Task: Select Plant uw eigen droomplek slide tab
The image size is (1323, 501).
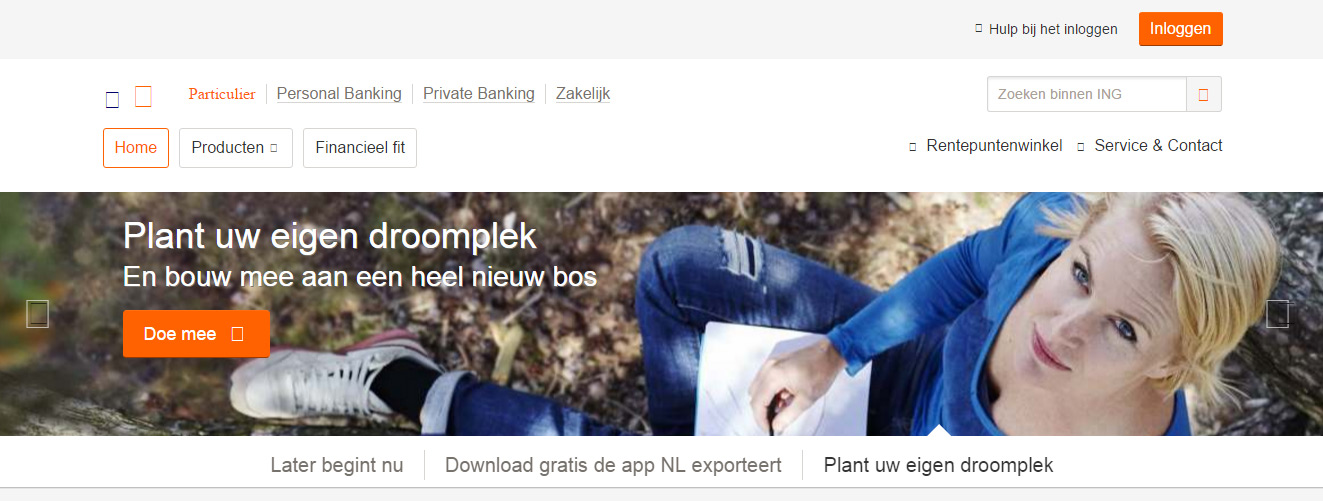Action: tap(938, 465)
